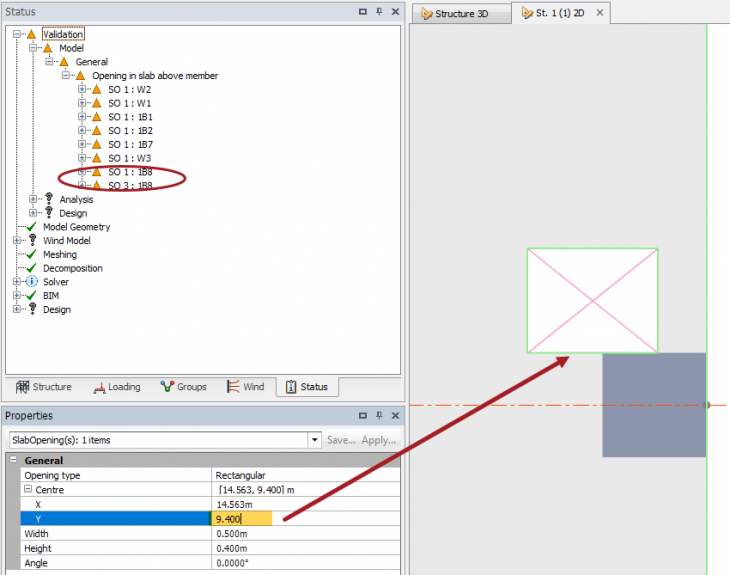The height and width of the screenshot is (575, 730).
Task: Collapse Opening in slab above member node
Action: (x=66, y=75)
